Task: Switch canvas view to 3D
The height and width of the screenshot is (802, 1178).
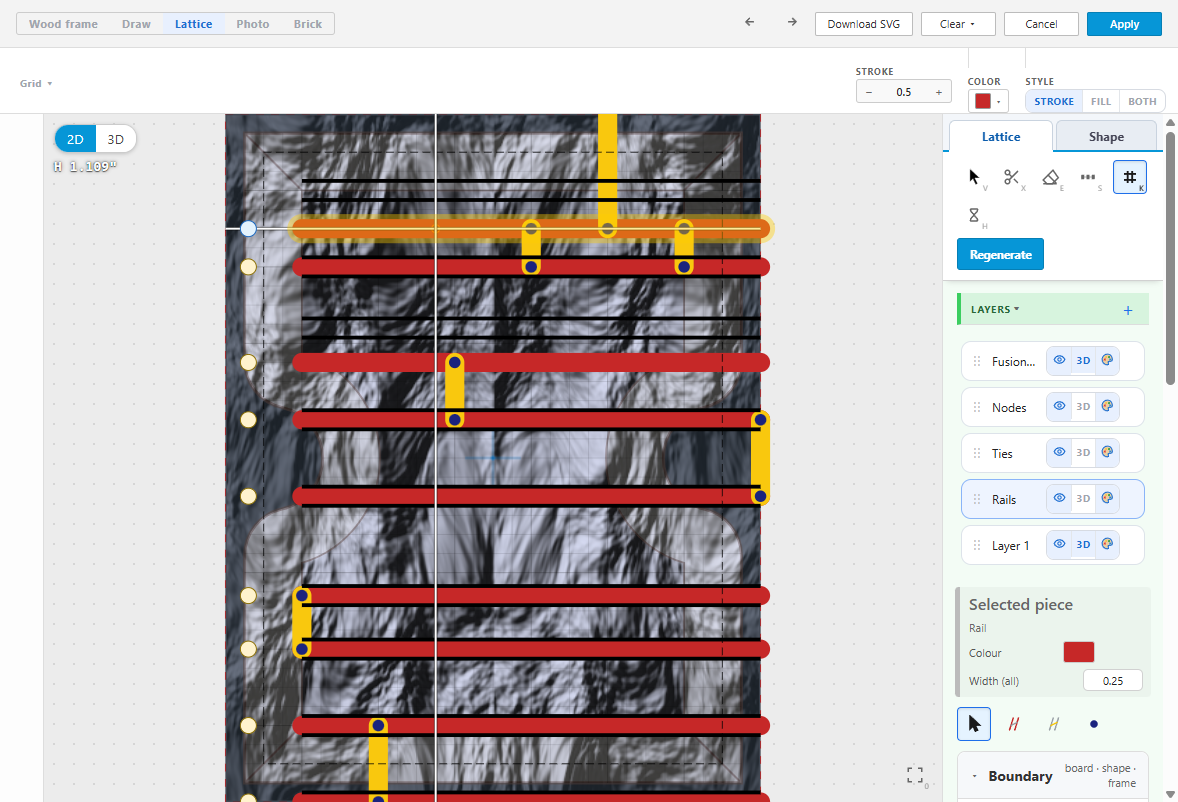Action: 116,139
